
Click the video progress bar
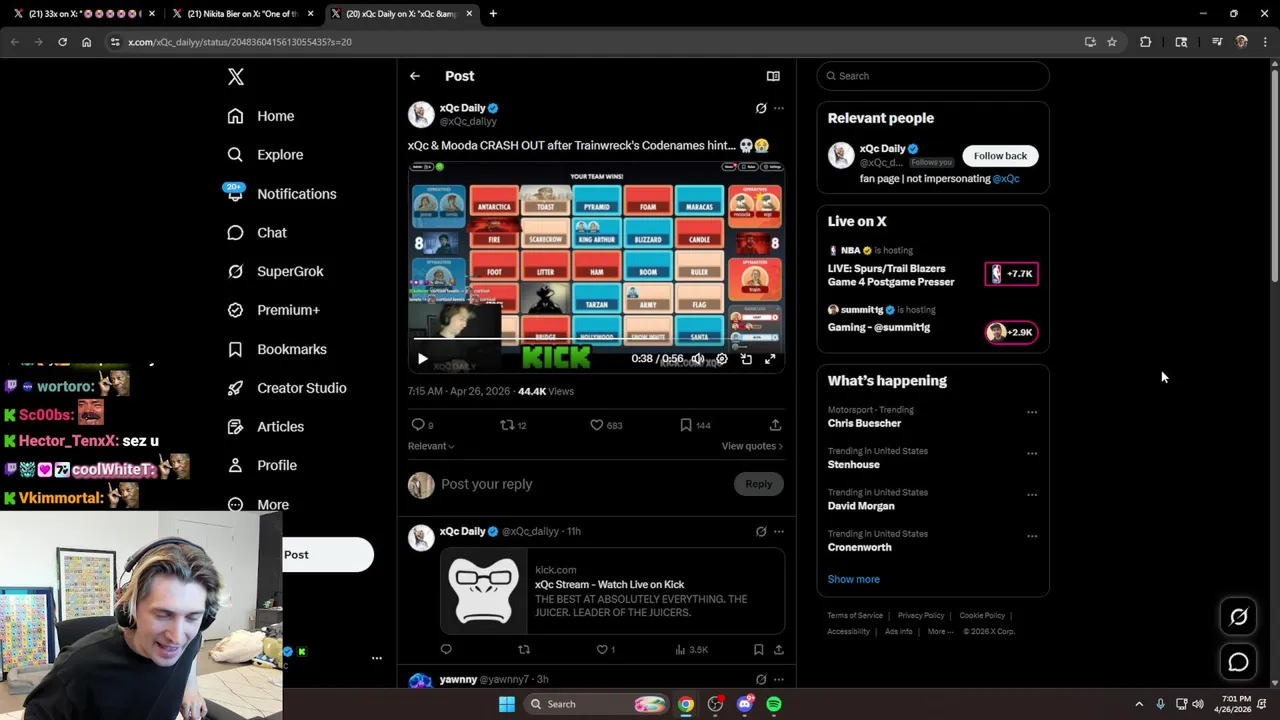tap(595, 340)
